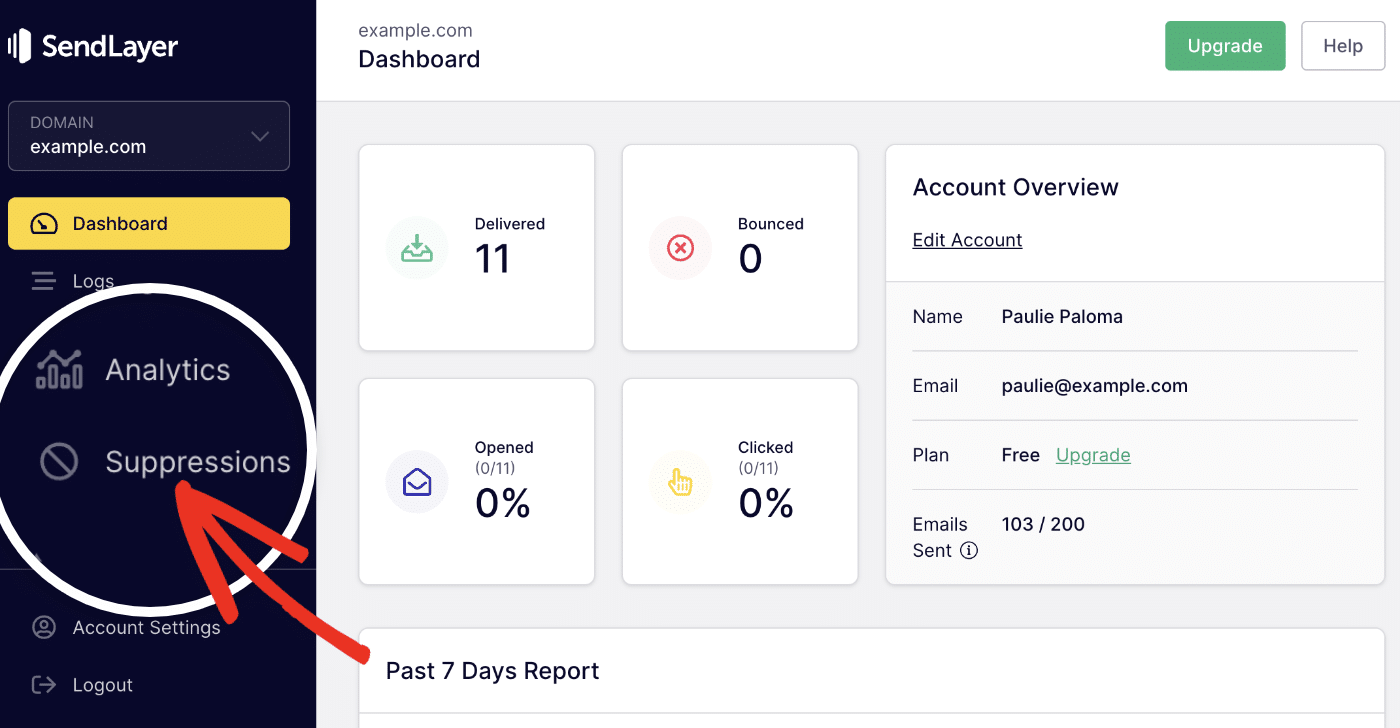Select the Logs sidebar icon
The height and width of the screenshot is (728, 1400).
(x=43, y=281)
